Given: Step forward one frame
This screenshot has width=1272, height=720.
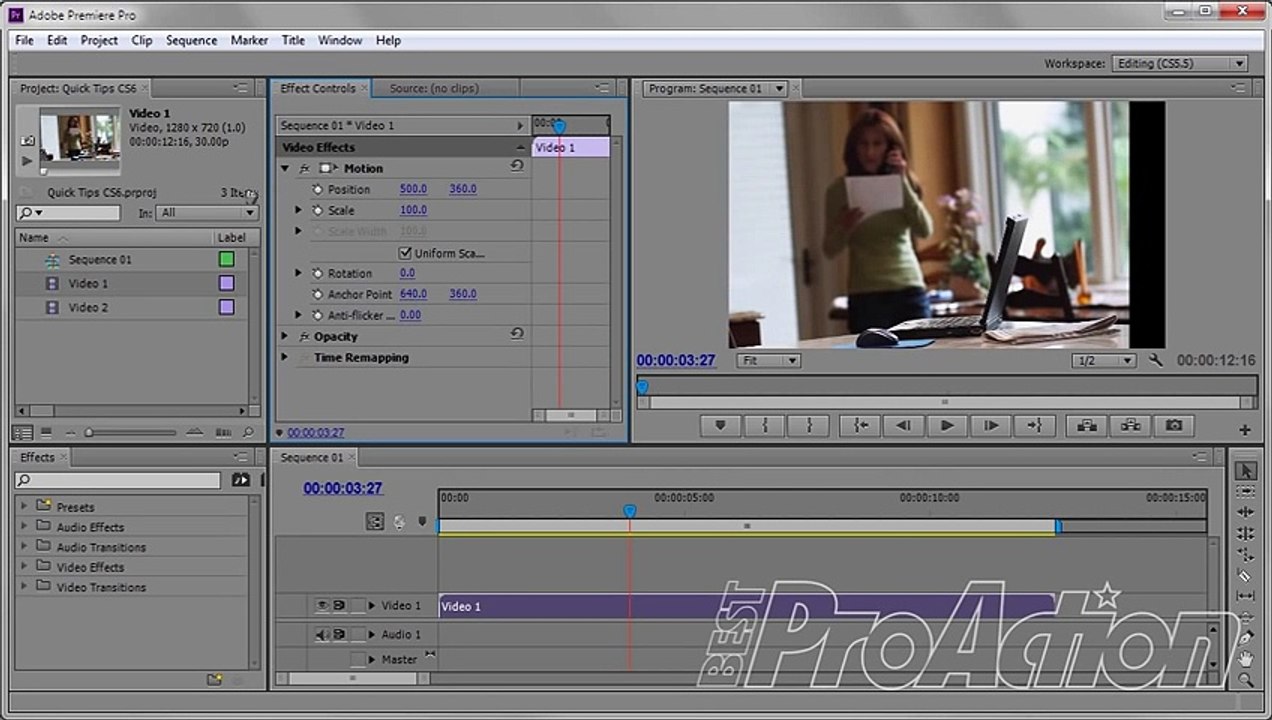Looking at the screenshot, I should 990,426.
